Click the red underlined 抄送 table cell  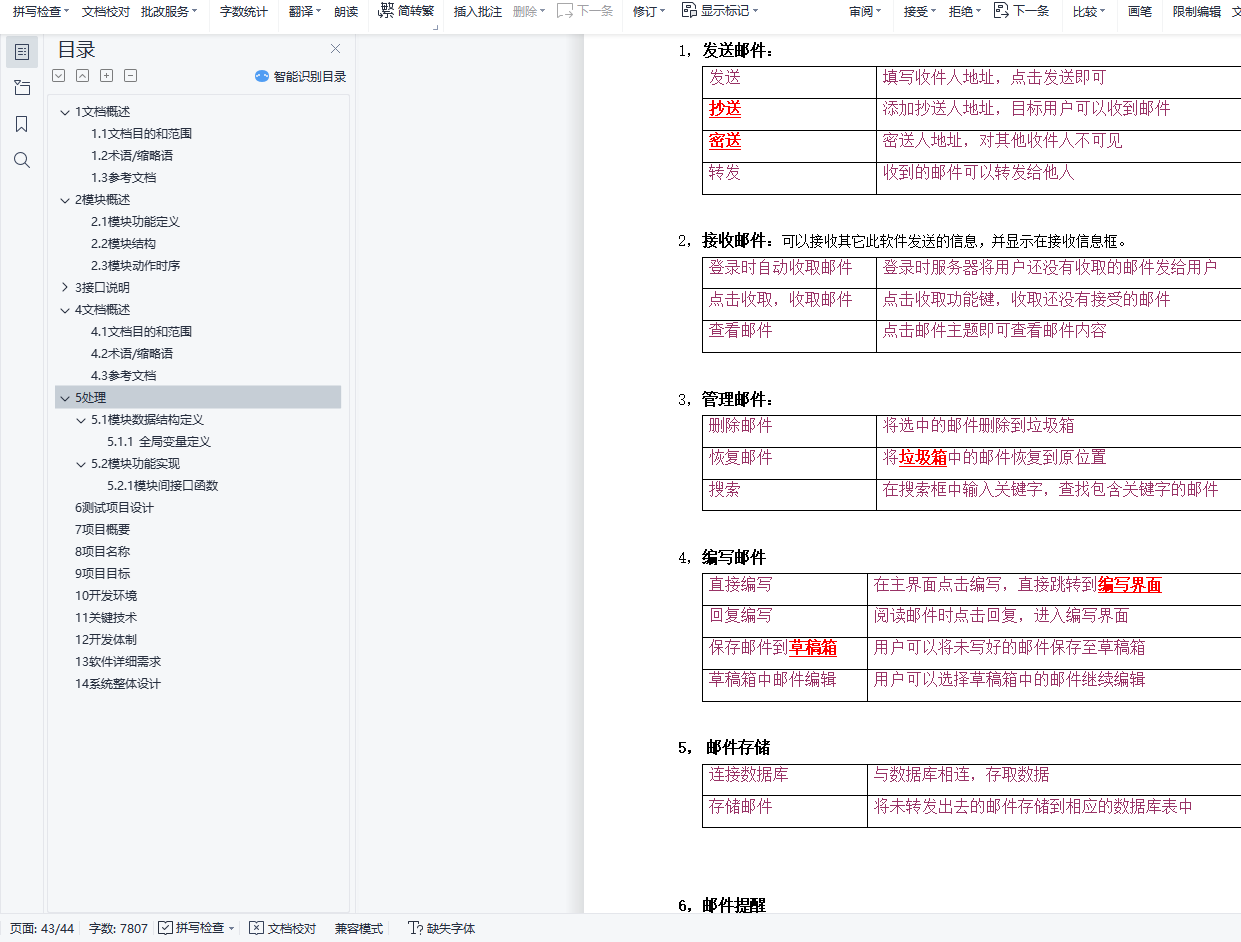coord(725,109)
